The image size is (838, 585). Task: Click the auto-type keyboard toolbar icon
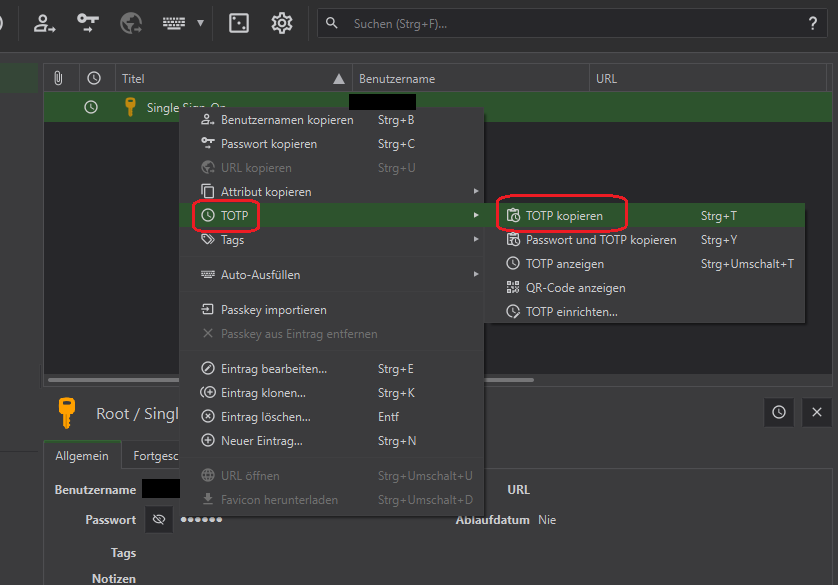tap(174, 22)
